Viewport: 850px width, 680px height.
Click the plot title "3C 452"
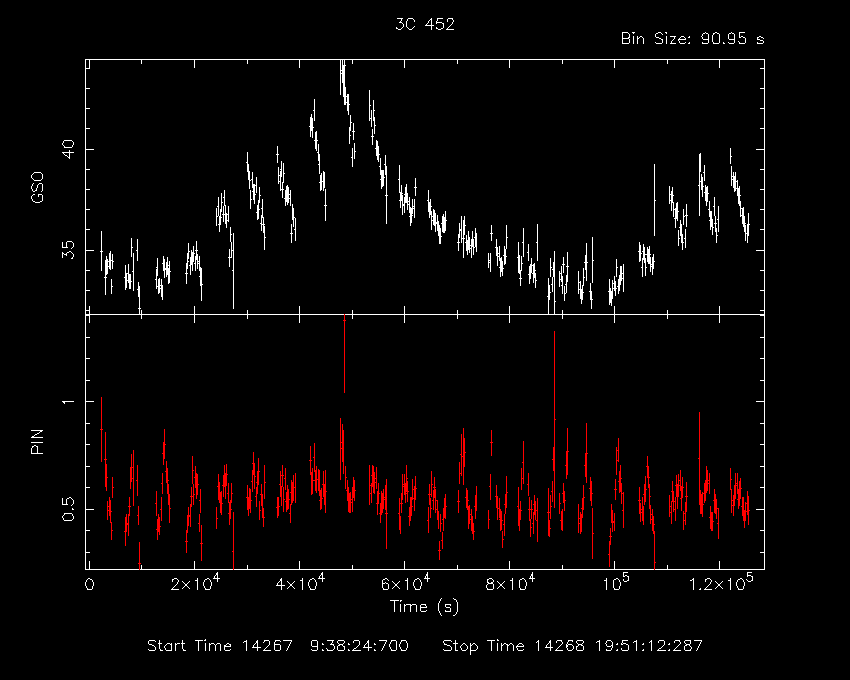coord(424,24)
